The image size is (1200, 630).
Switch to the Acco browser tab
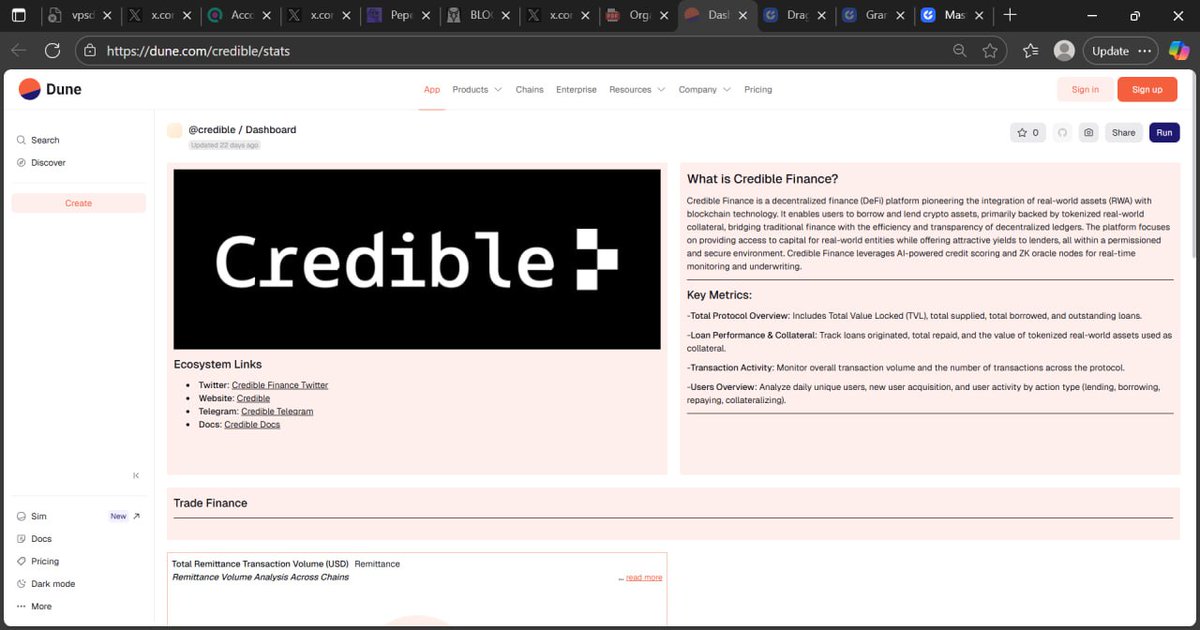coord(238,15)
